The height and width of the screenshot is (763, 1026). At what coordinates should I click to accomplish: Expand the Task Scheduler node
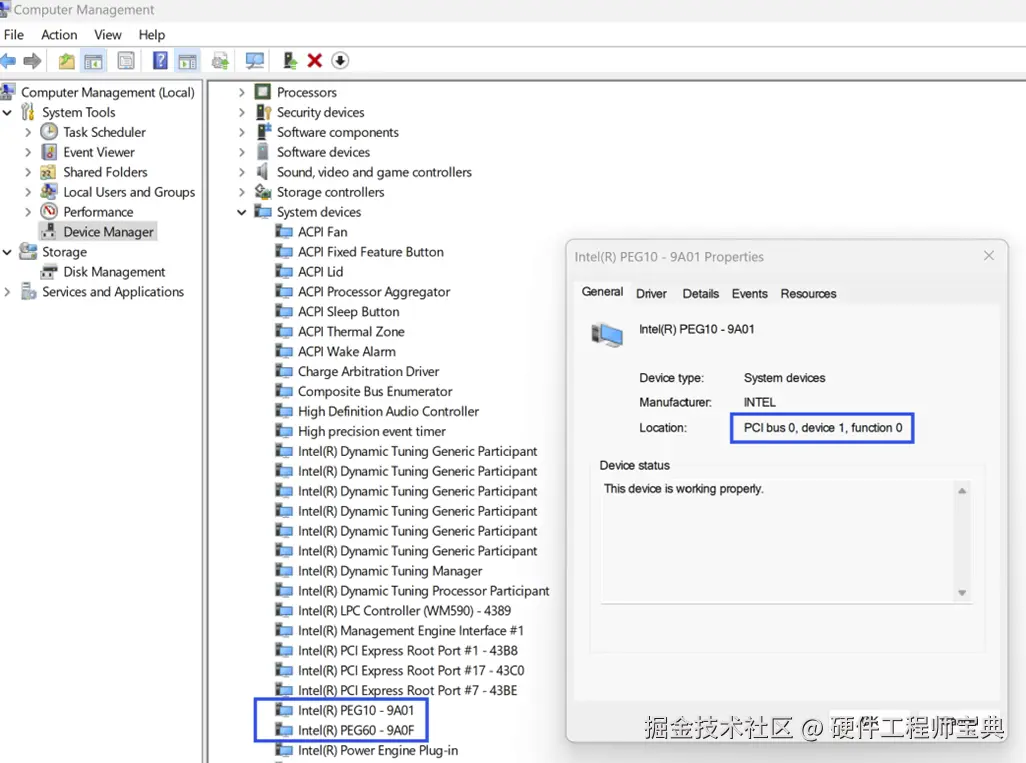point(28,132)
